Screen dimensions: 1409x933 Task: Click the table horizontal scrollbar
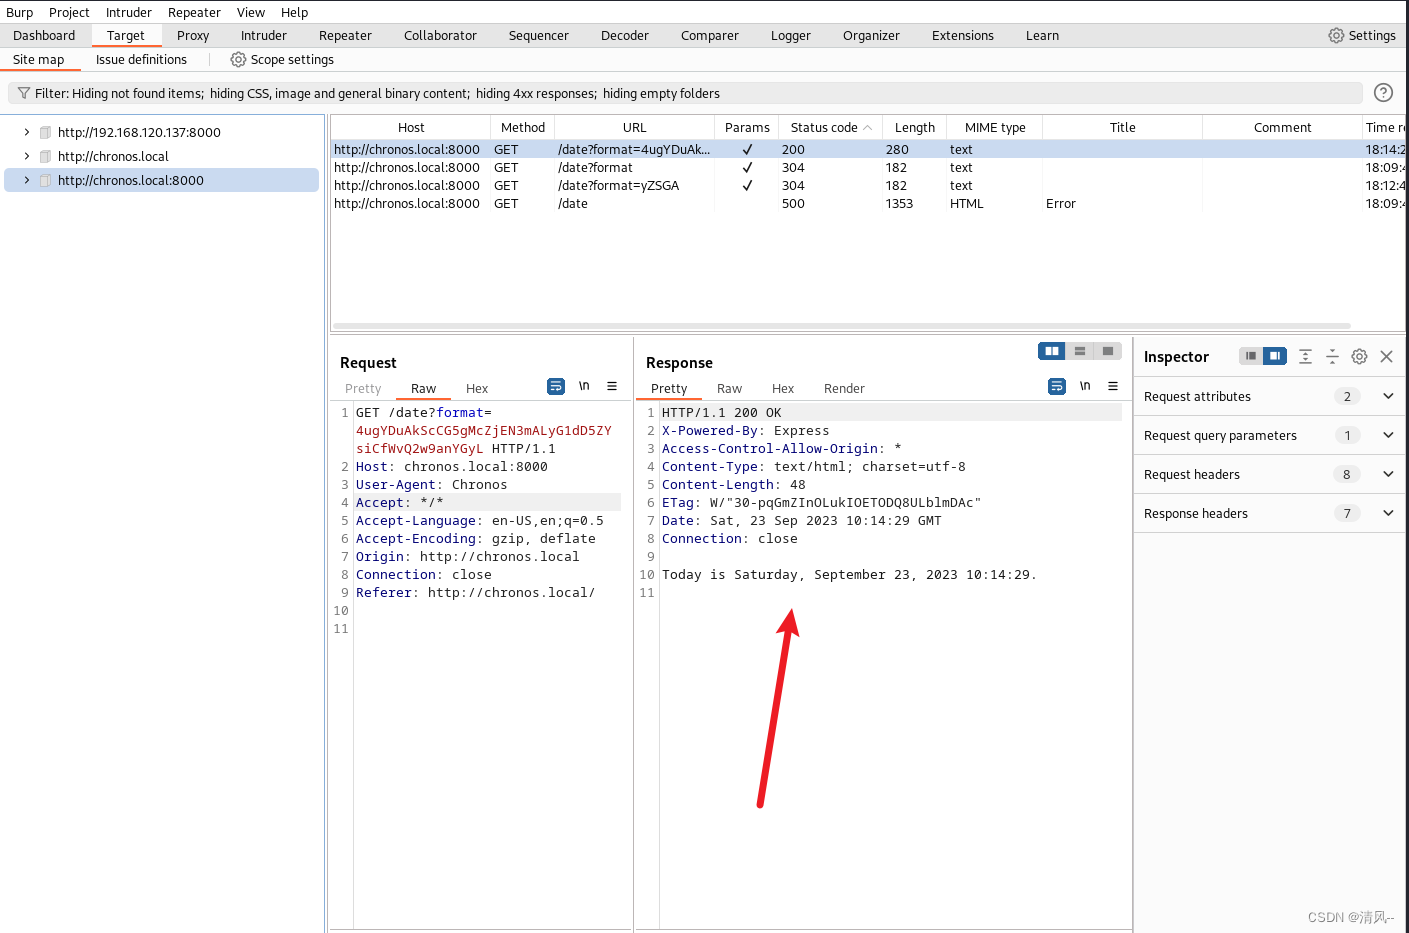[842, 326]
